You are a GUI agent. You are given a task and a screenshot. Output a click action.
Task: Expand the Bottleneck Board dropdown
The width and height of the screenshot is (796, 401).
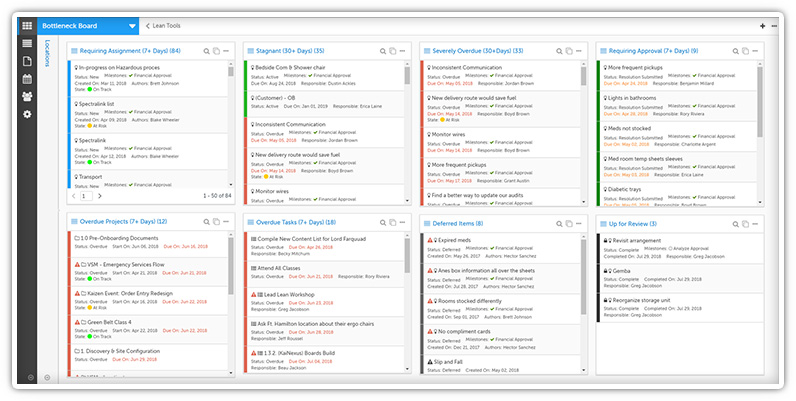tap(133, 24)
